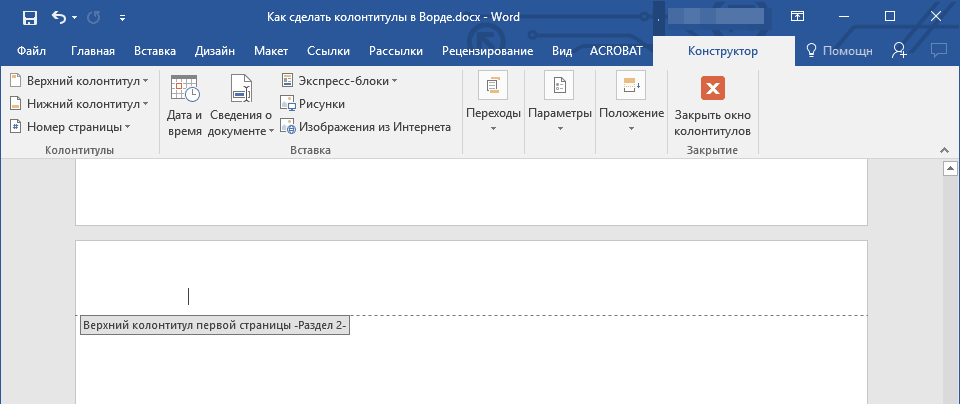Open the Navigation (Переходы) group
The width and height of the screenshot is (960, 404).
(494, 107)
